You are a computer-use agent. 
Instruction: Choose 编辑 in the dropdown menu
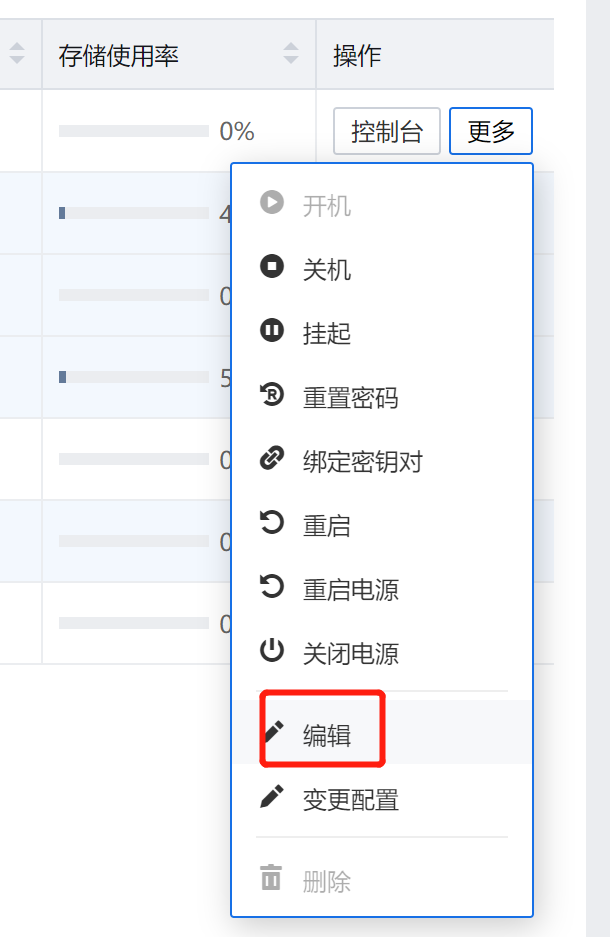tap(327, 736)
